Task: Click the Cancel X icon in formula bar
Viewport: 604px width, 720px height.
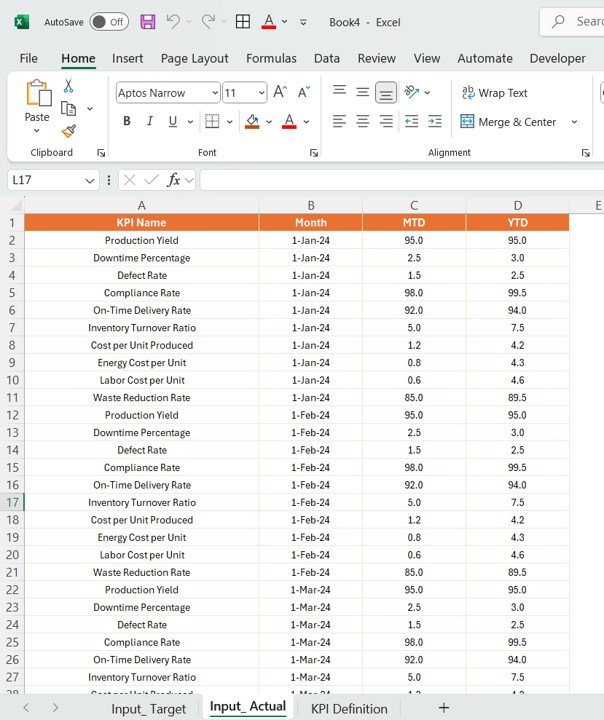Action: tap(130, 180)
